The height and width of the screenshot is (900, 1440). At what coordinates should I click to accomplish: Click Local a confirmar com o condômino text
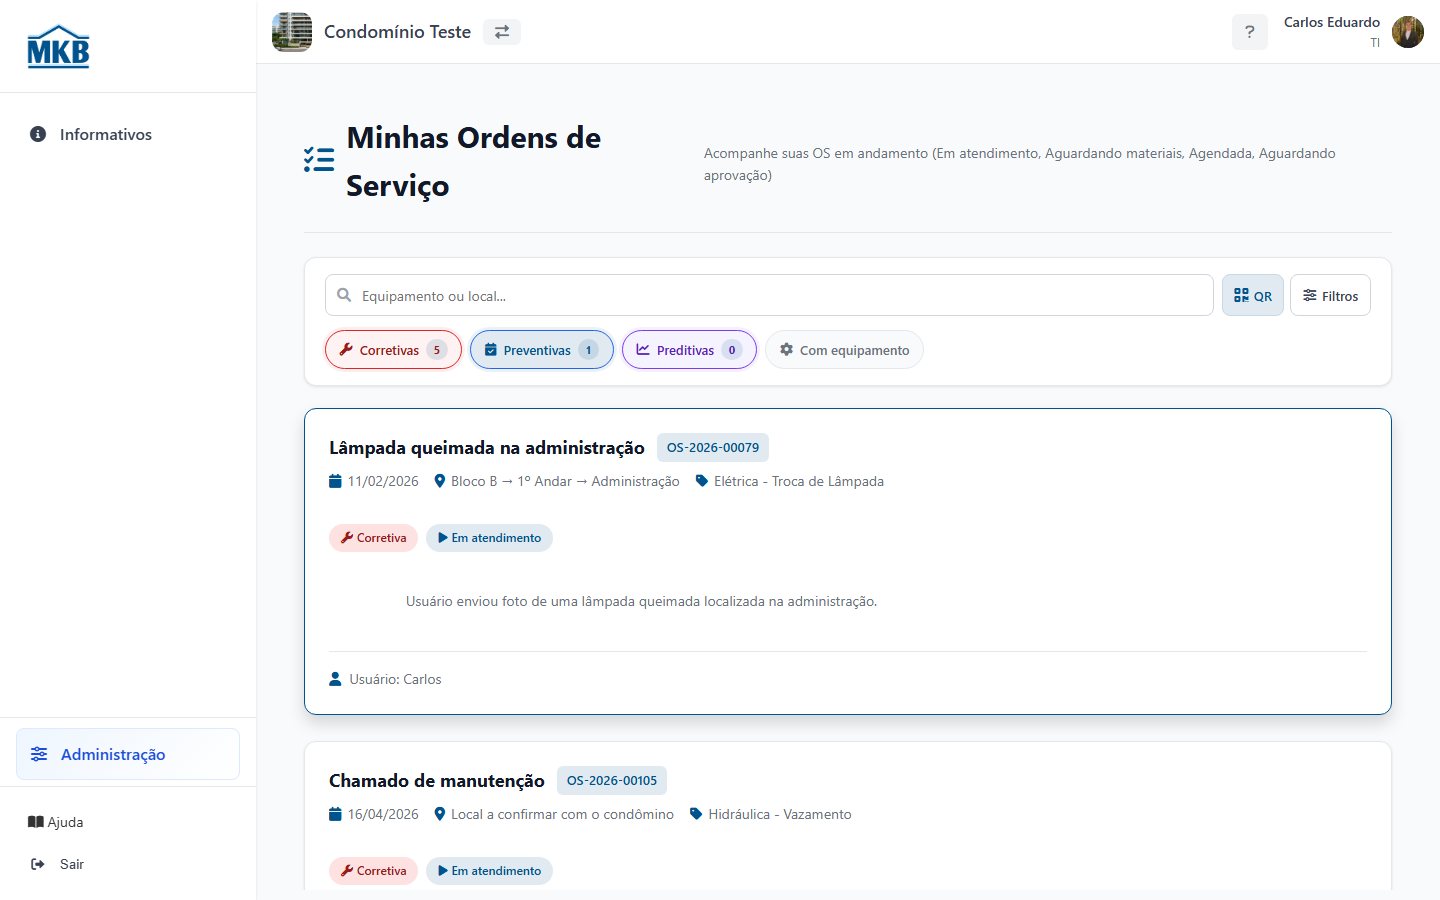pos(562,814)
